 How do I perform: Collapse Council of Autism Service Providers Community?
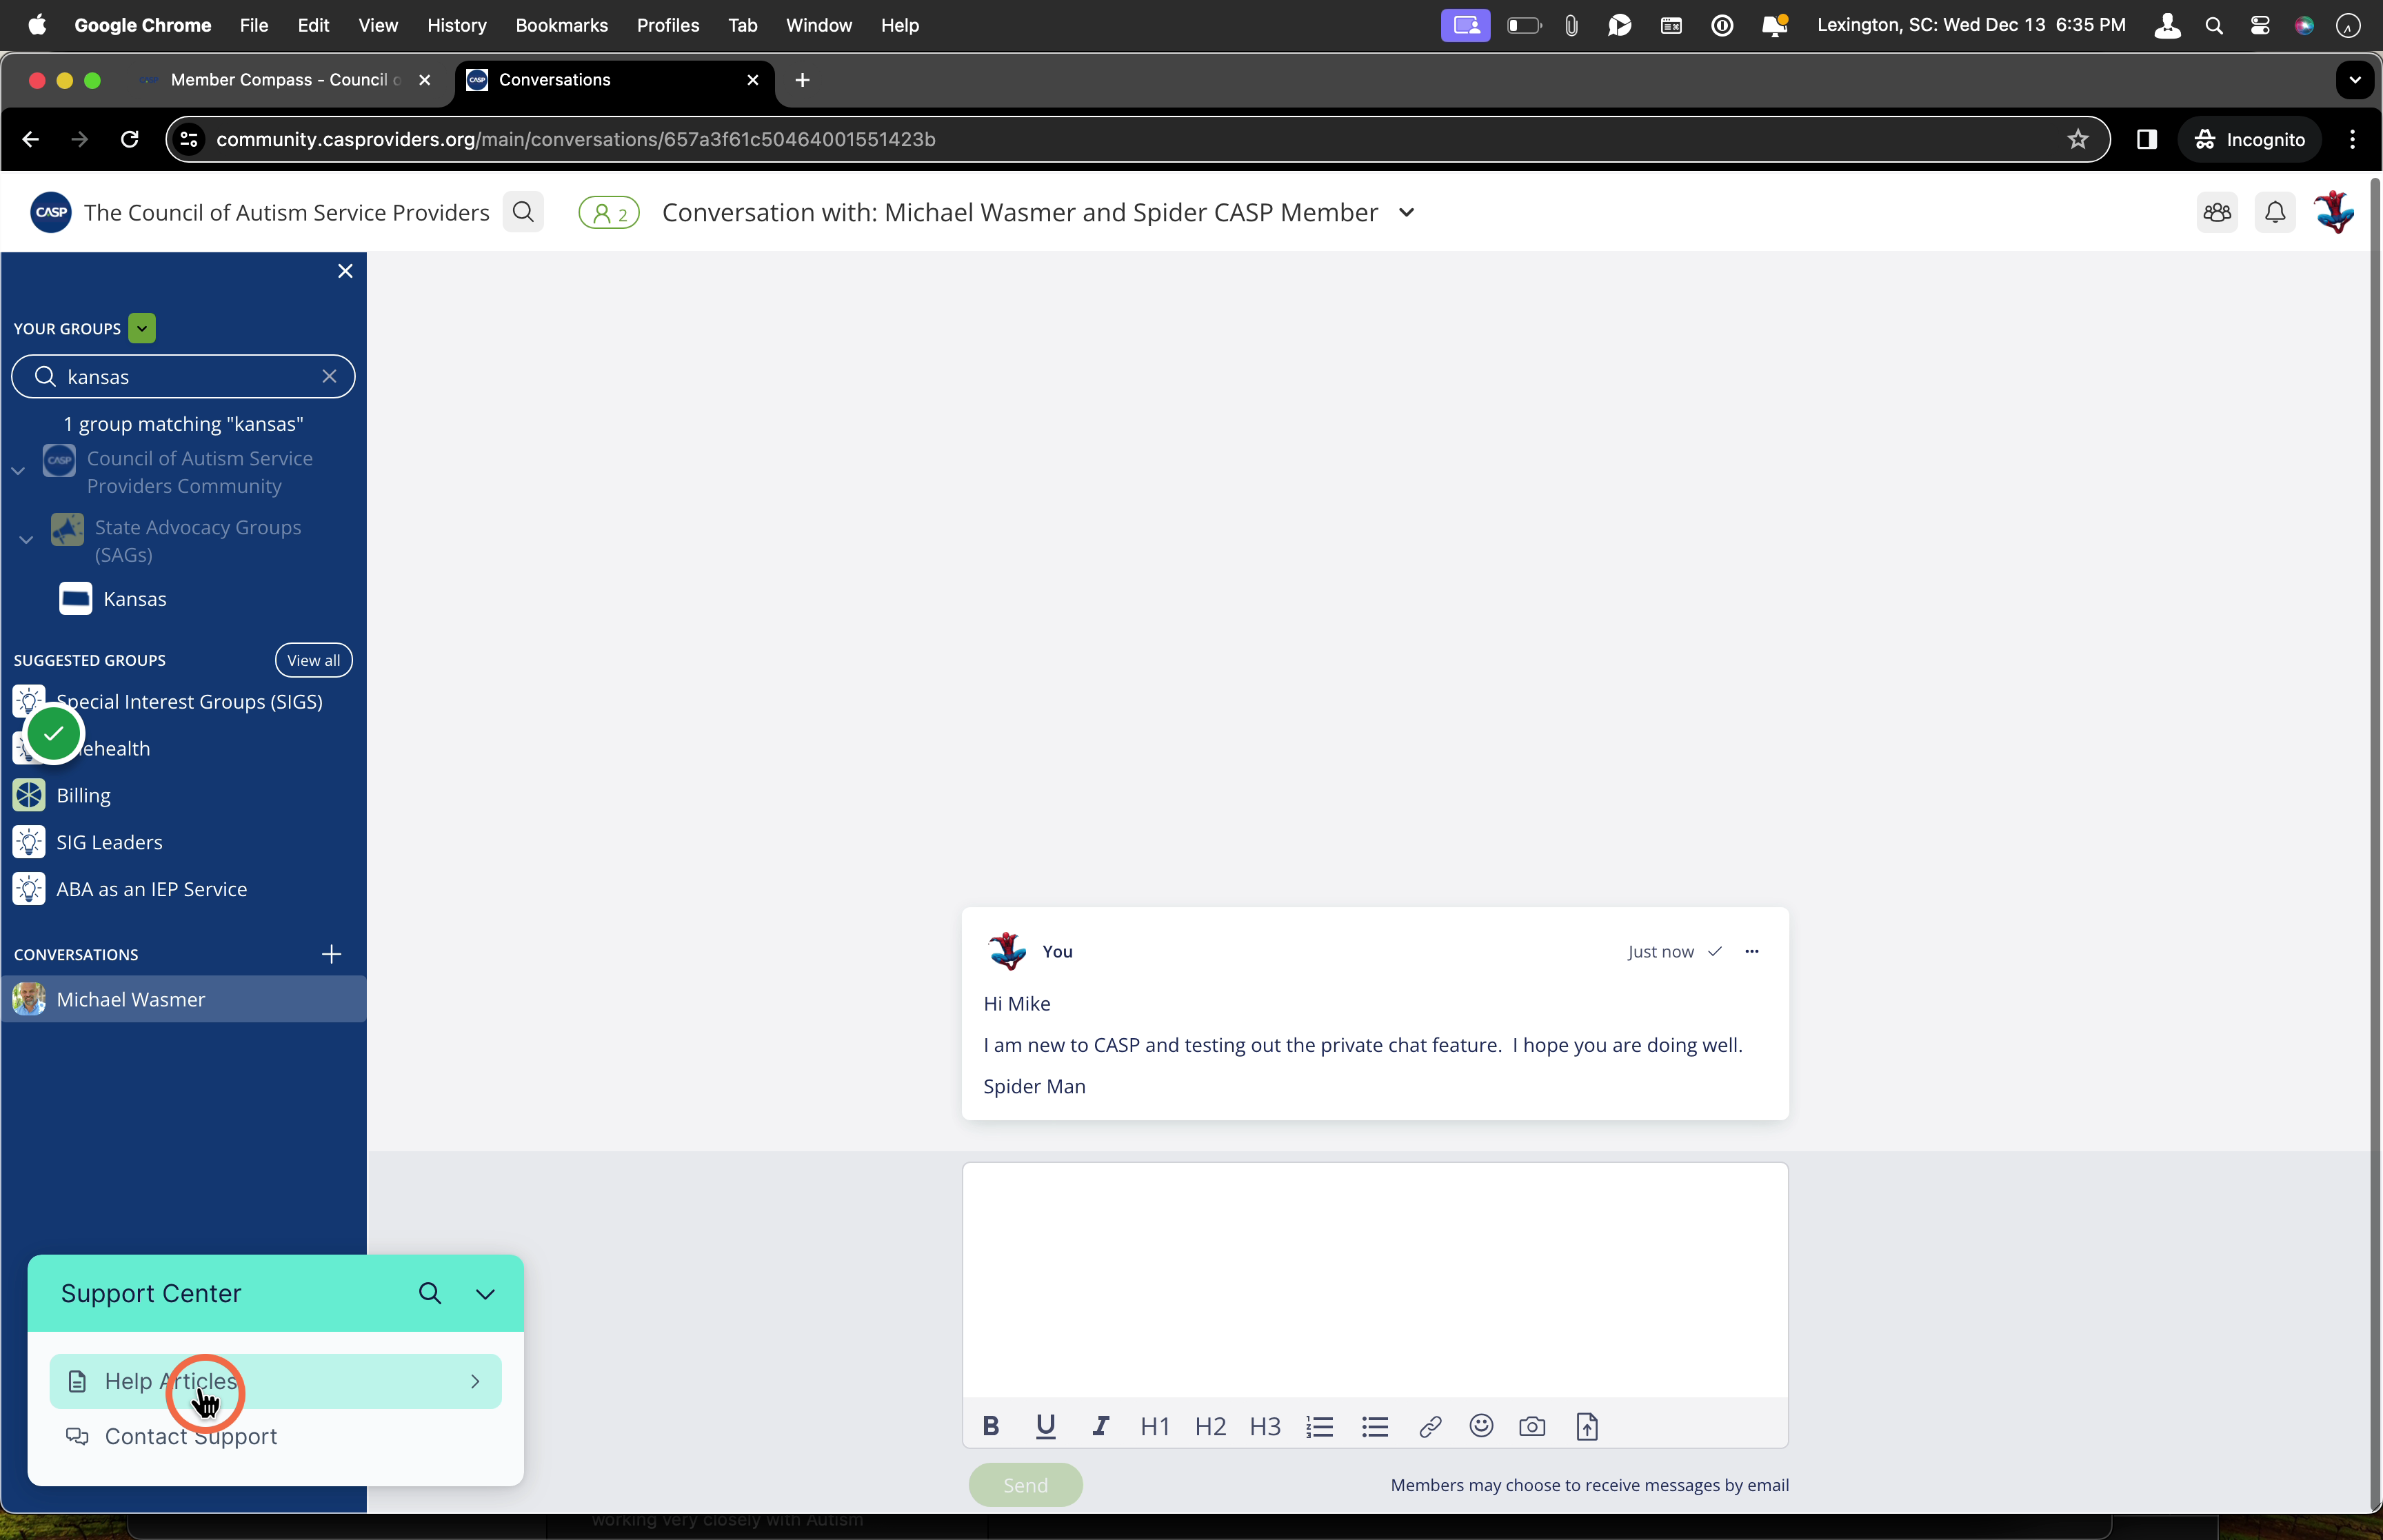point(18,470)
